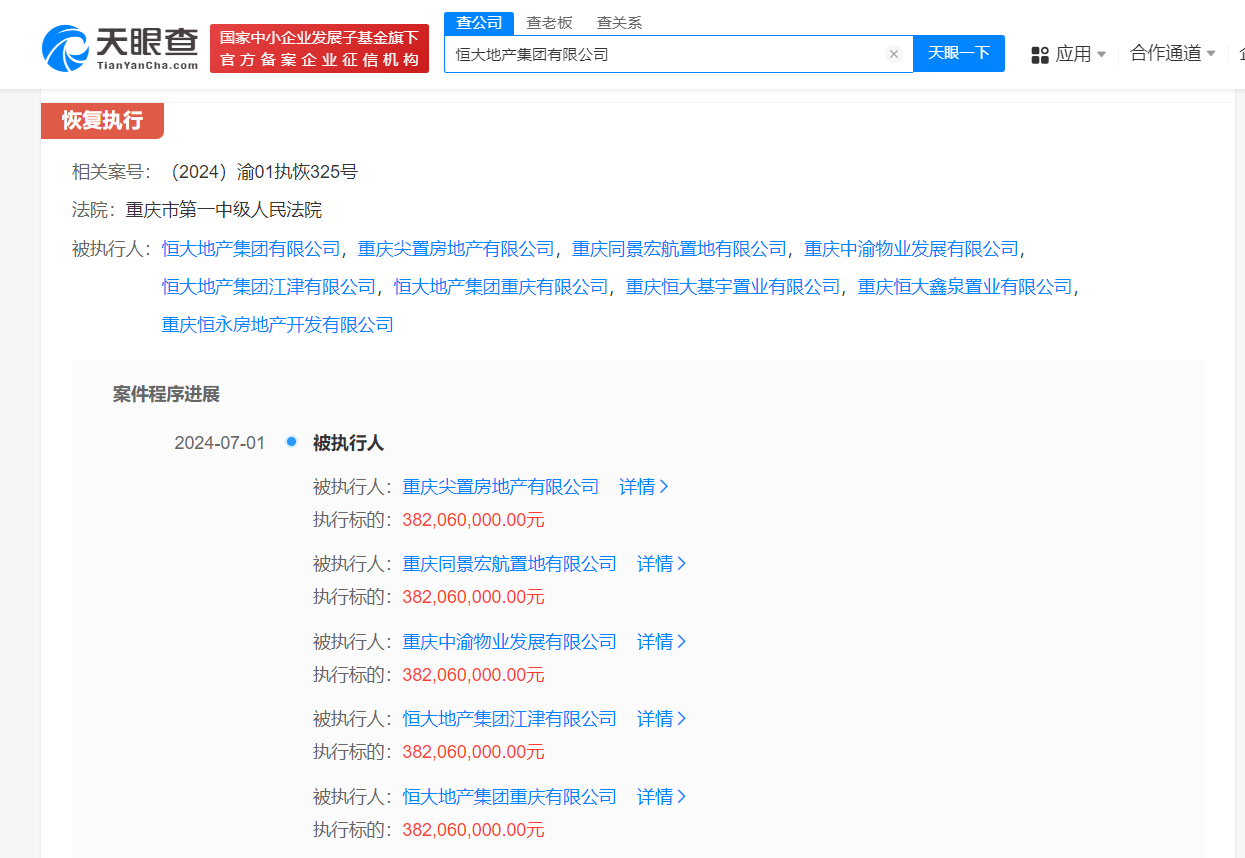Open 详情 for 重庆中渝物业发展有限公司

(661, 642)
